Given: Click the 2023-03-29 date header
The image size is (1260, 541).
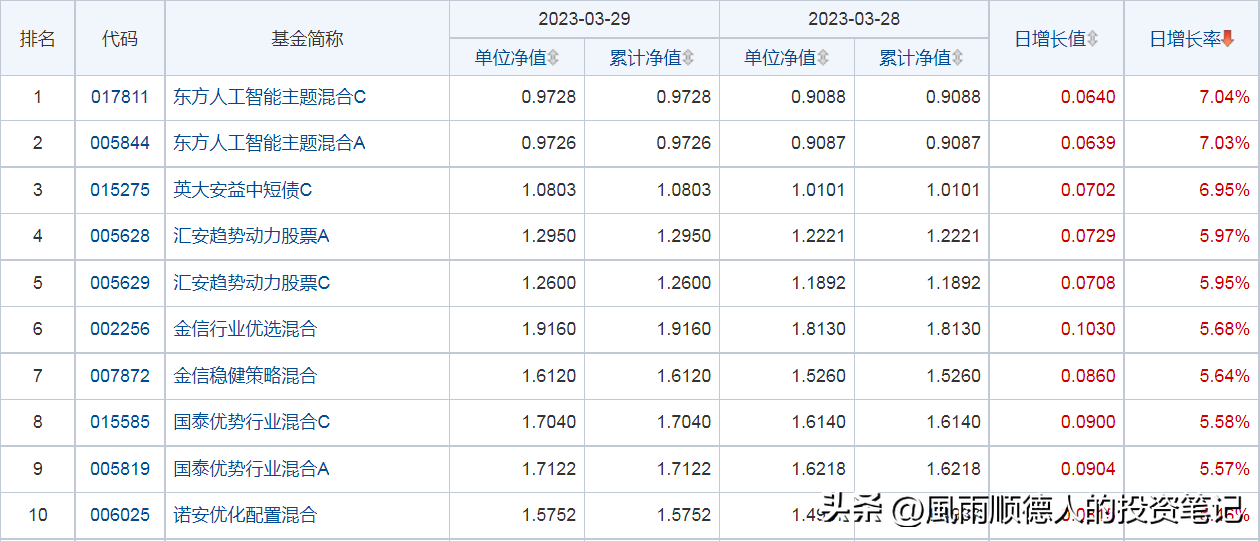Looking at the screenshot, I should (x=584, y=19).
